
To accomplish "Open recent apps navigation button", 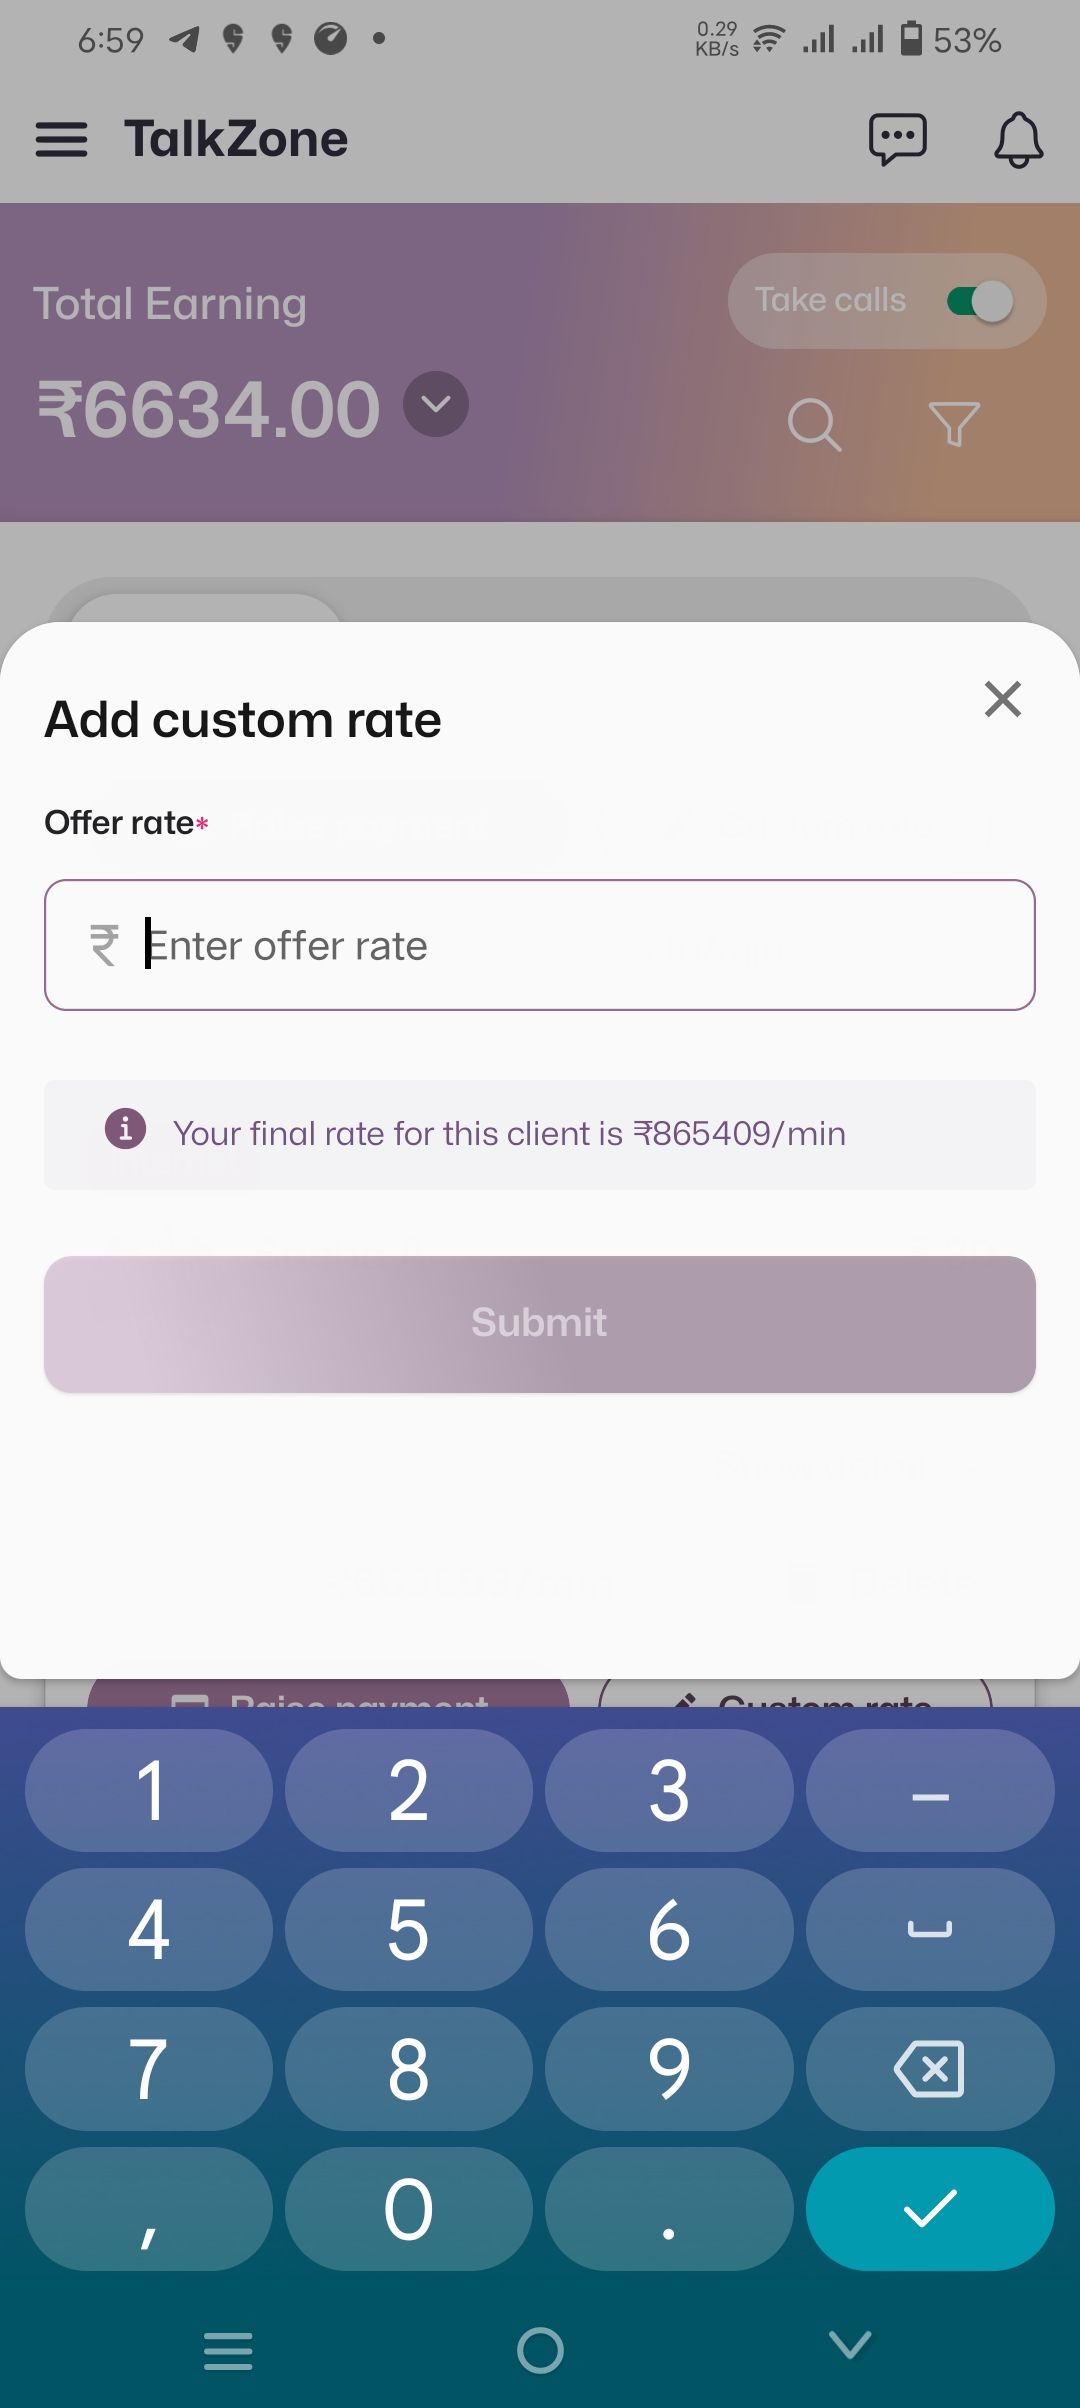I will point(228,2350).
